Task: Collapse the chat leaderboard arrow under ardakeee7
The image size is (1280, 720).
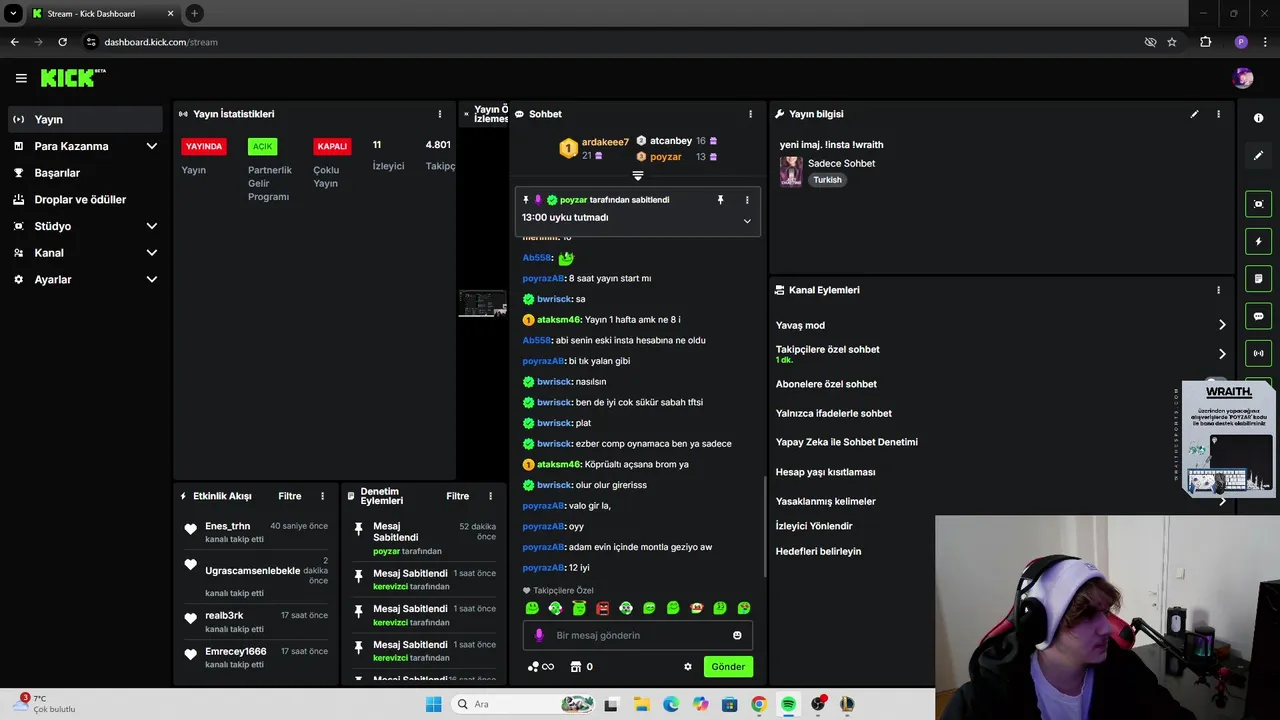Action: coord(638,175)
